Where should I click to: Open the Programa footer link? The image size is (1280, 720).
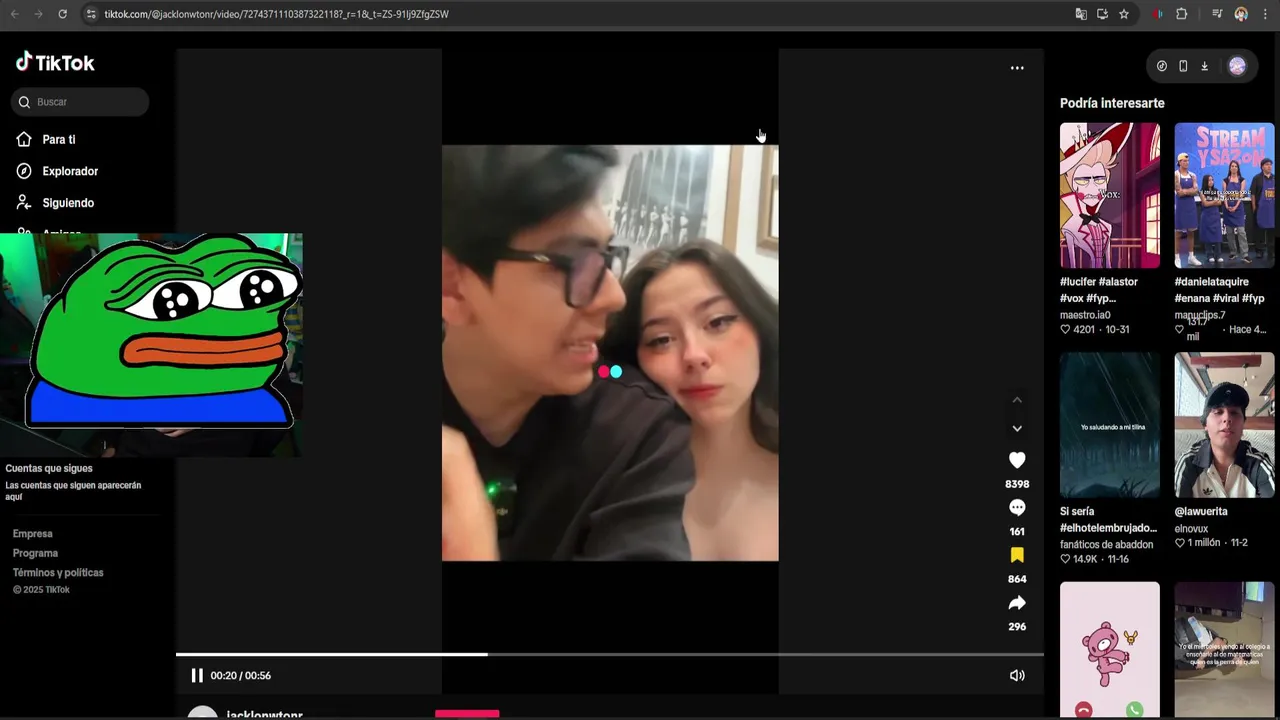click(35, 553)
